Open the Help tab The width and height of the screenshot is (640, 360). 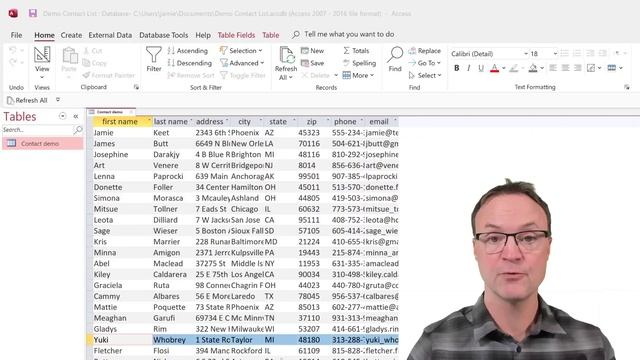[x=203, y=35]
